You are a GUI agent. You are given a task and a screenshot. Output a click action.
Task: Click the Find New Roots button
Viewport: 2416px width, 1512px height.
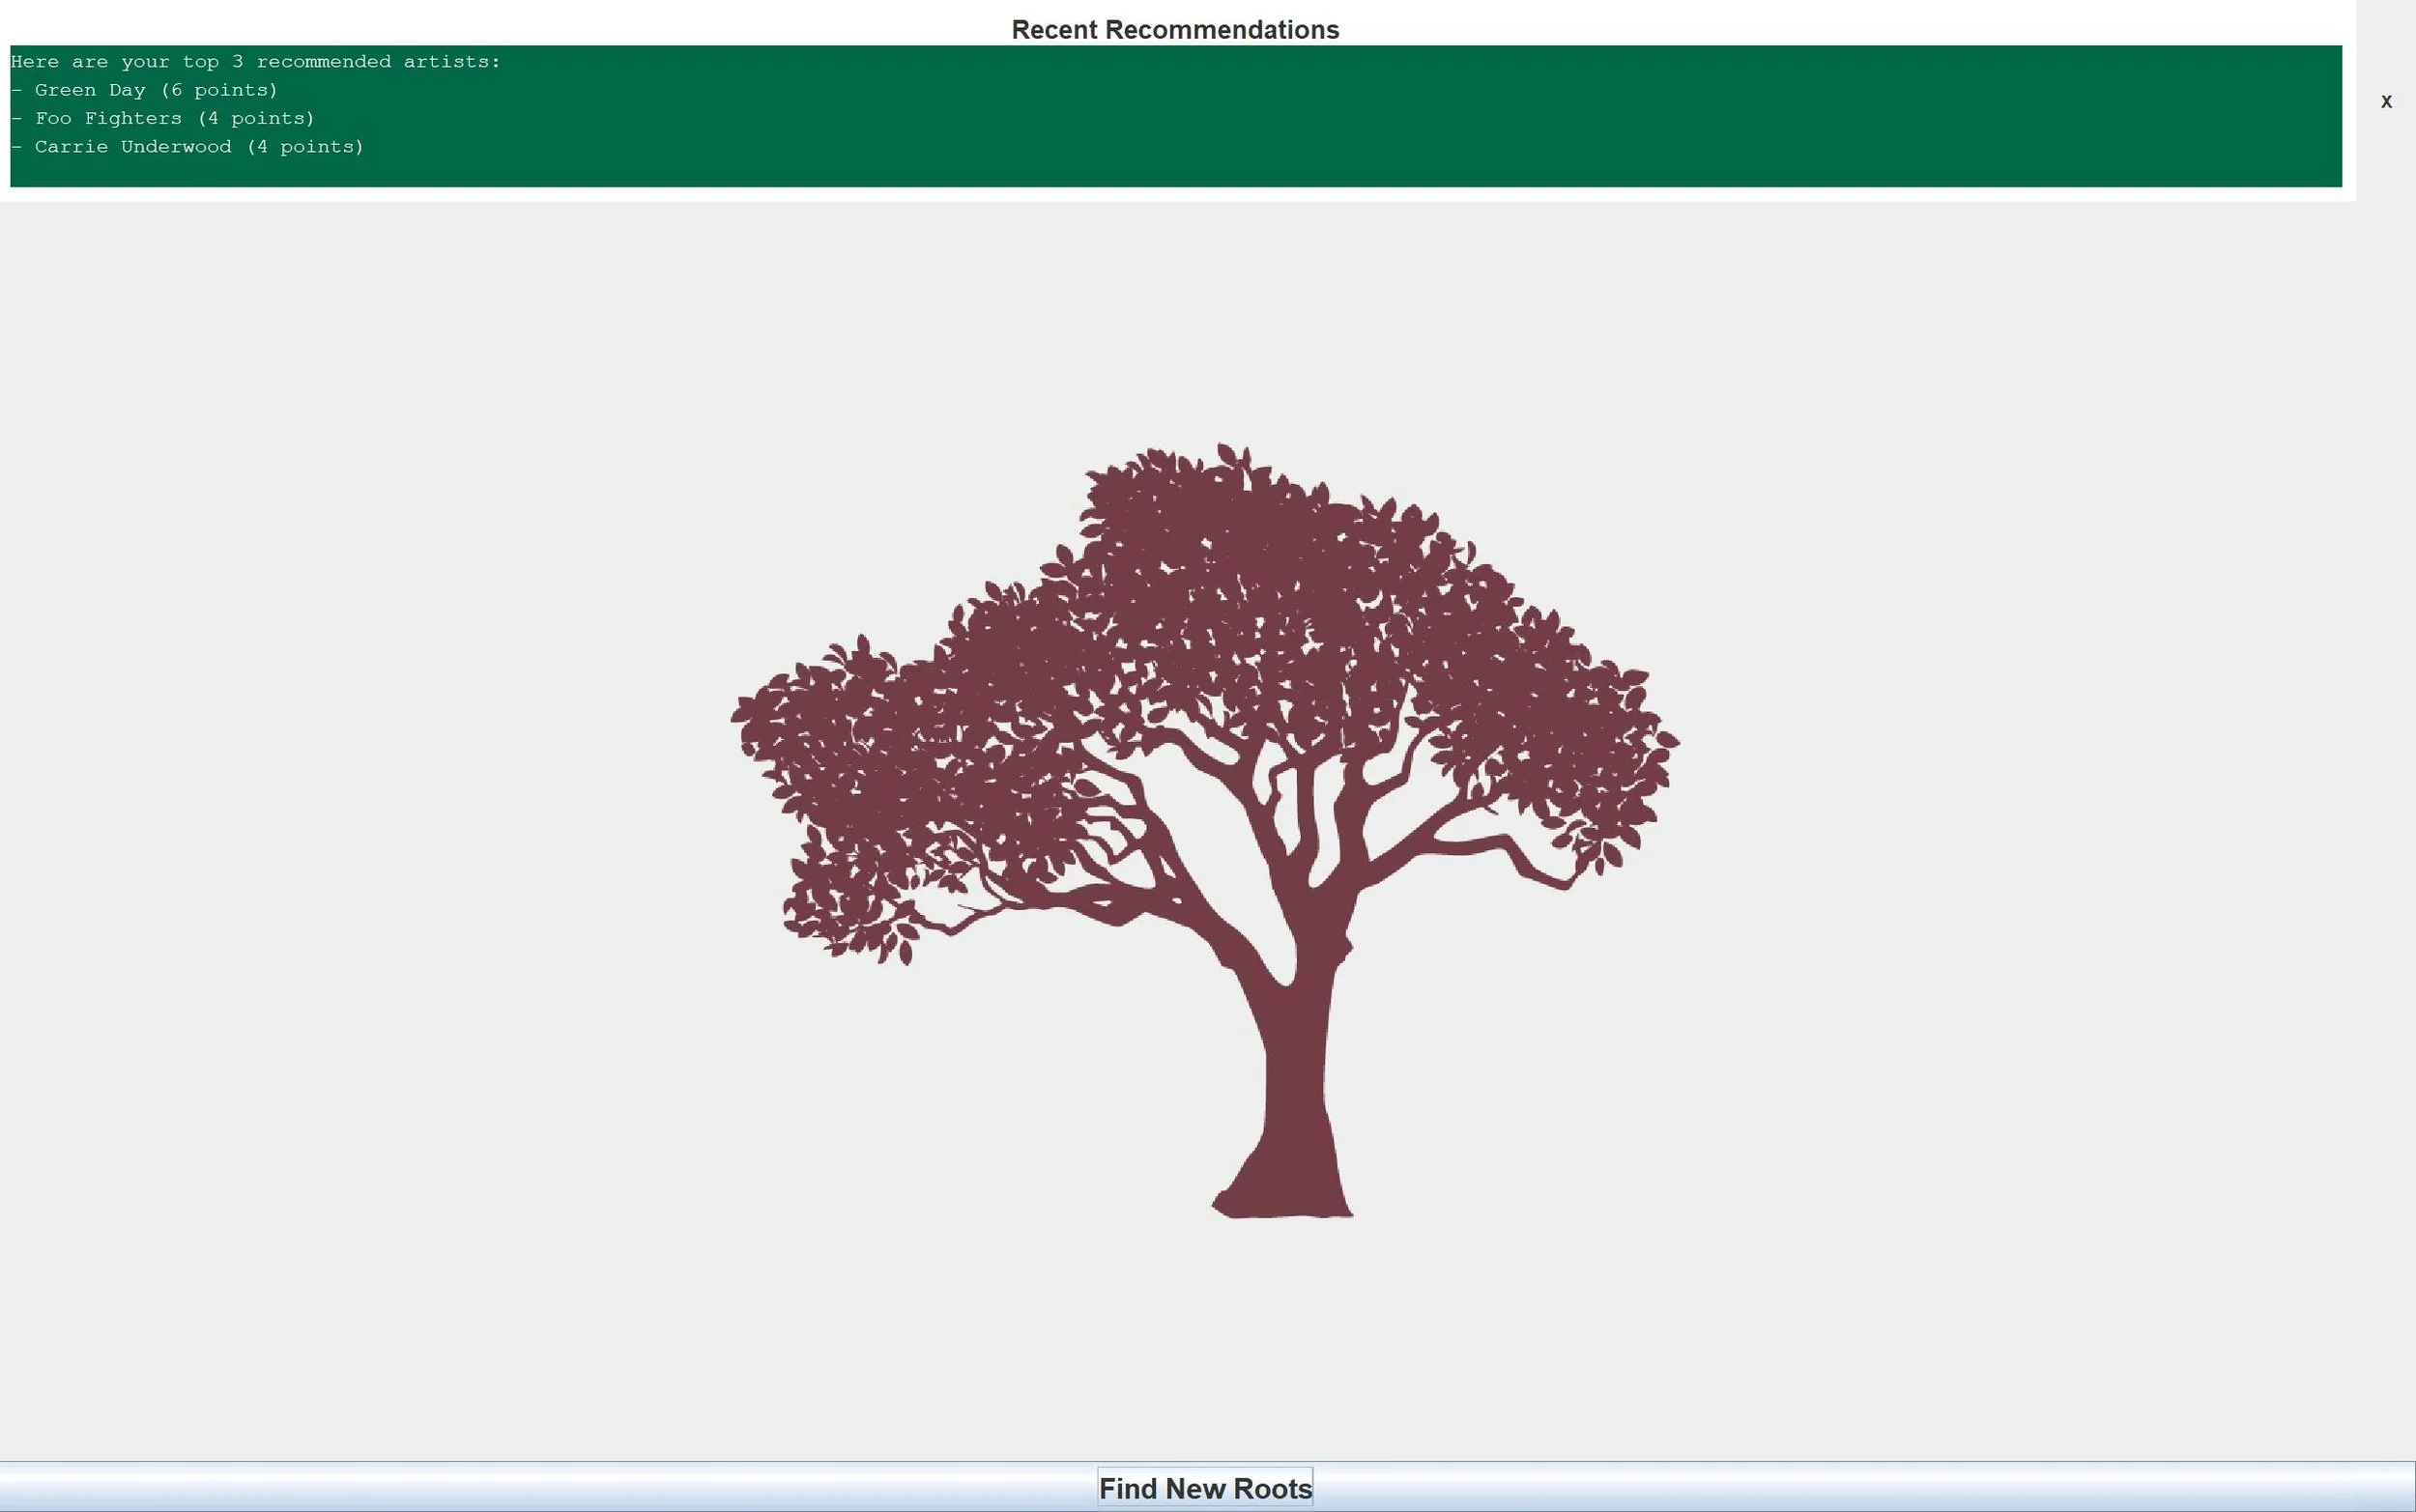(1205, 1488)
